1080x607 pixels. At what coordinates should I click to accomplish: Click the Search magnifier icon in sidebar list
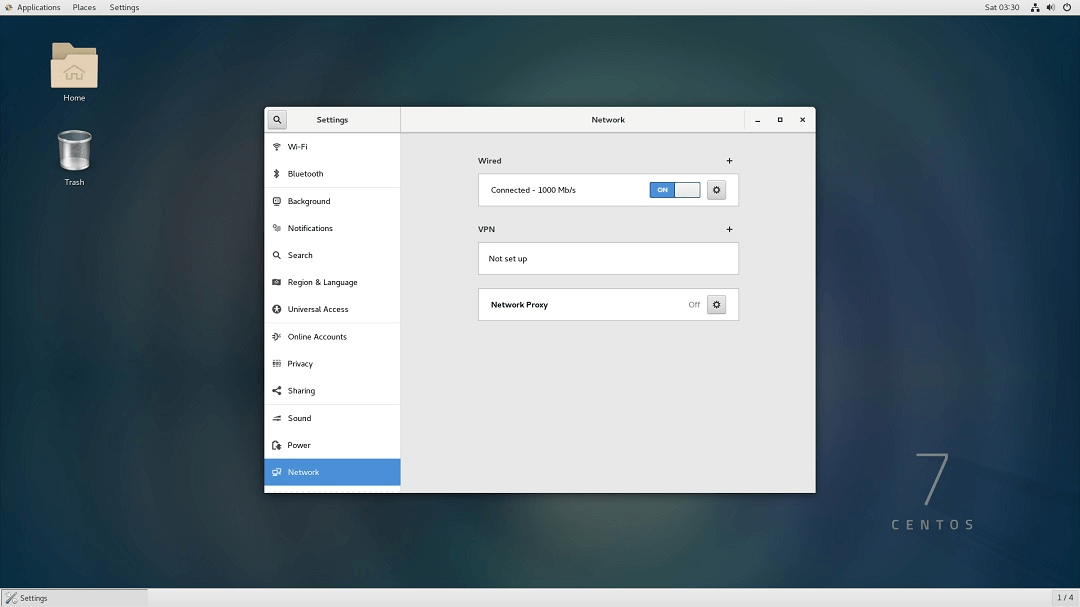coord(276,255)
